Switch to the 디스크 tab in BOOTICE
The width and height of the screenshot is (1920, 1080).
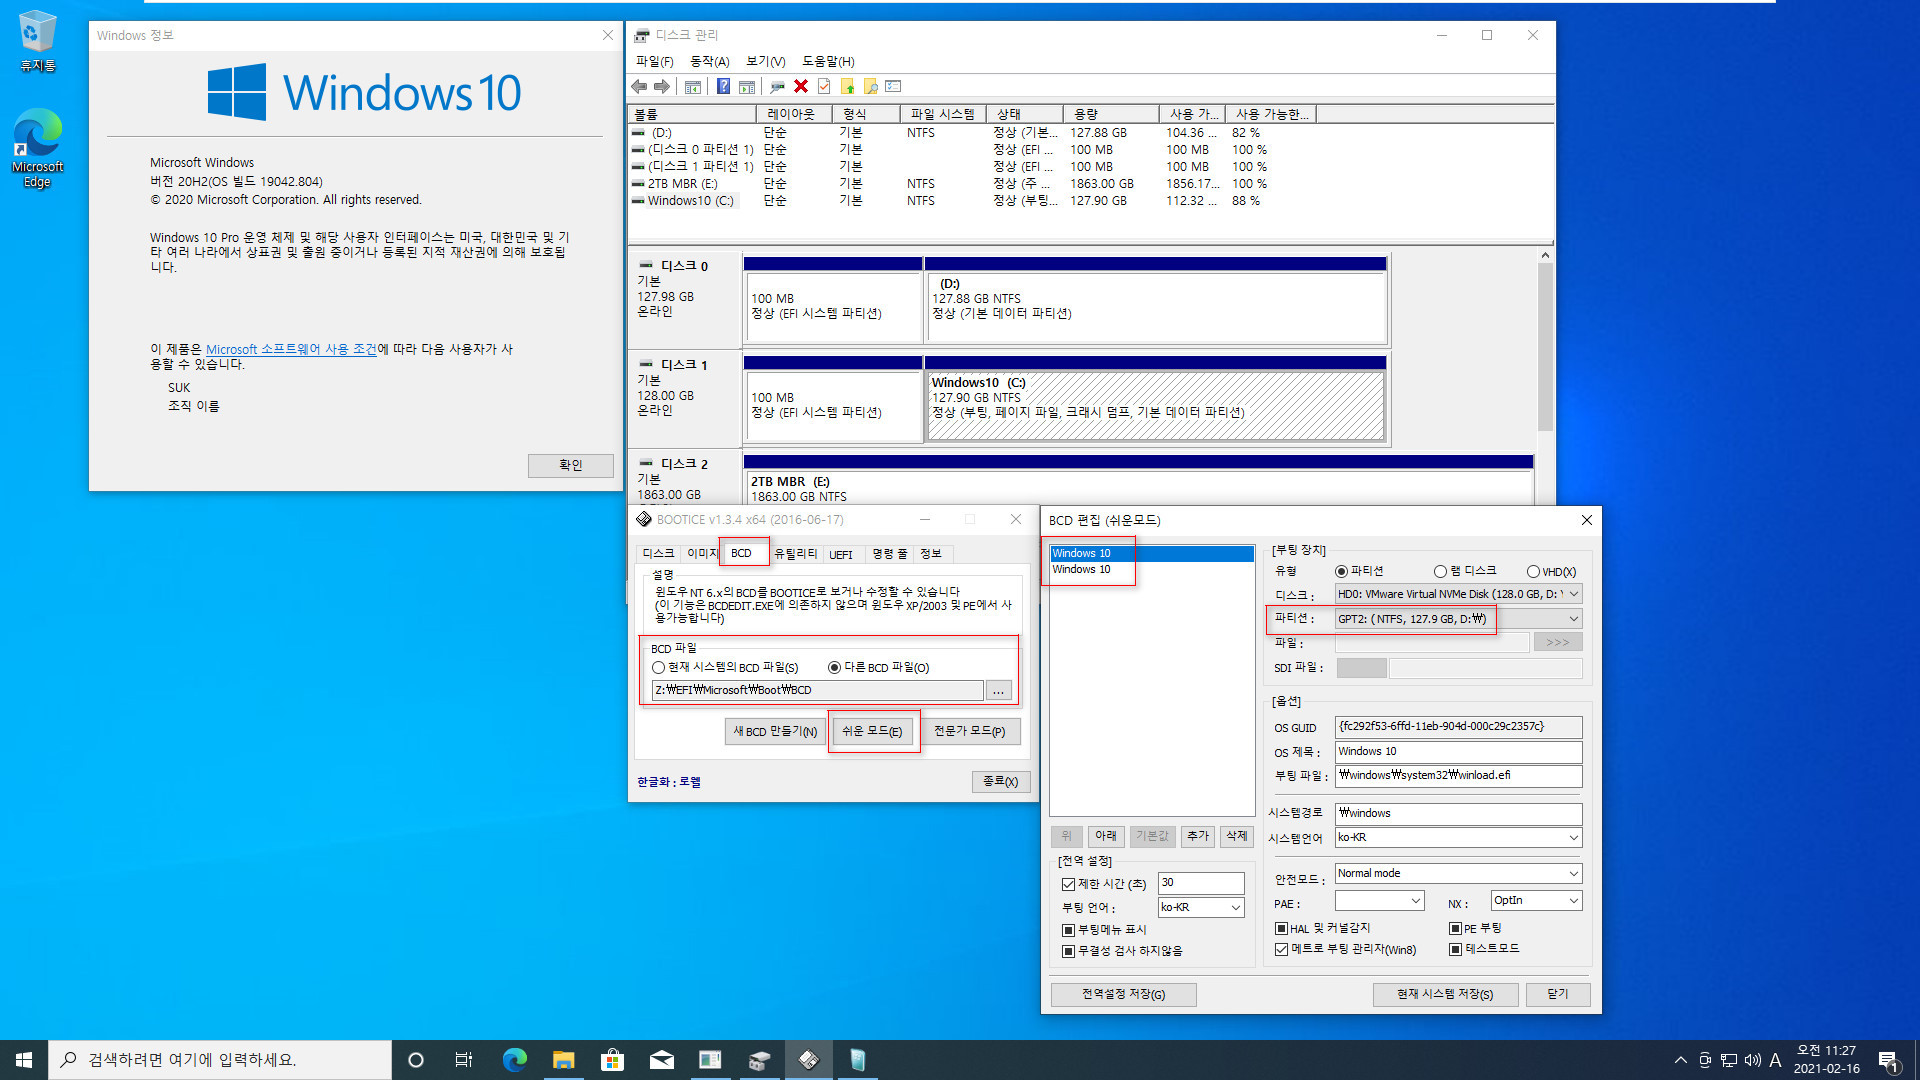[658, 553]
